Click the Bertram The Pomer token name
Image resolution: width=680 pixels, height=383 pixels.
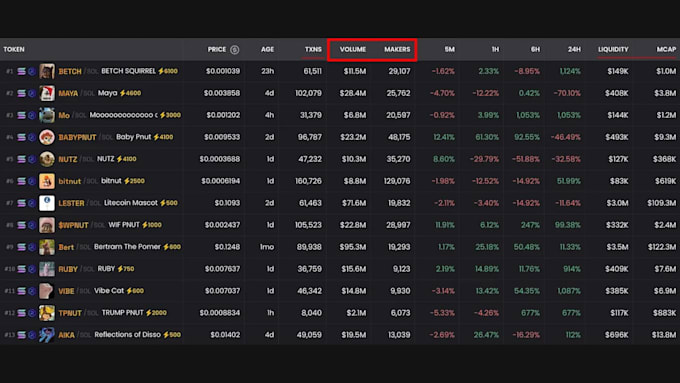128,247
